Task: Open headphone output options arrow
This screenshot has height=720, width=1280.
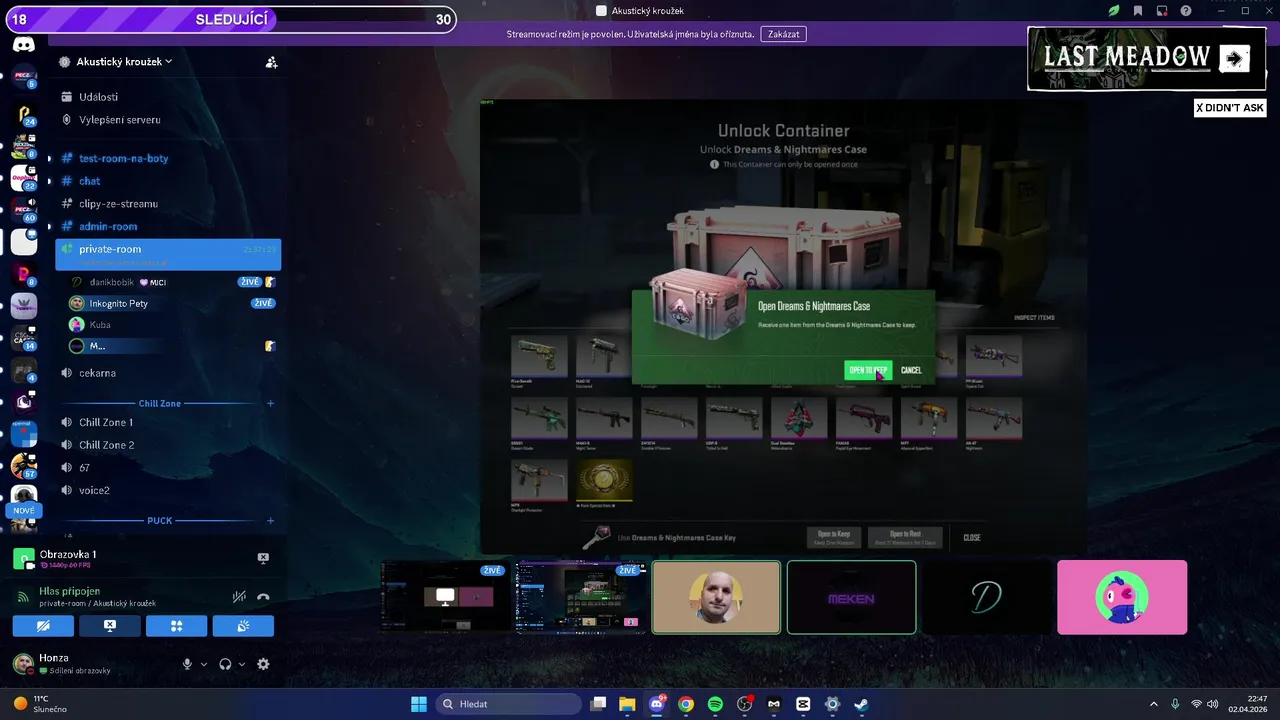Action: [x=242, y=664]
